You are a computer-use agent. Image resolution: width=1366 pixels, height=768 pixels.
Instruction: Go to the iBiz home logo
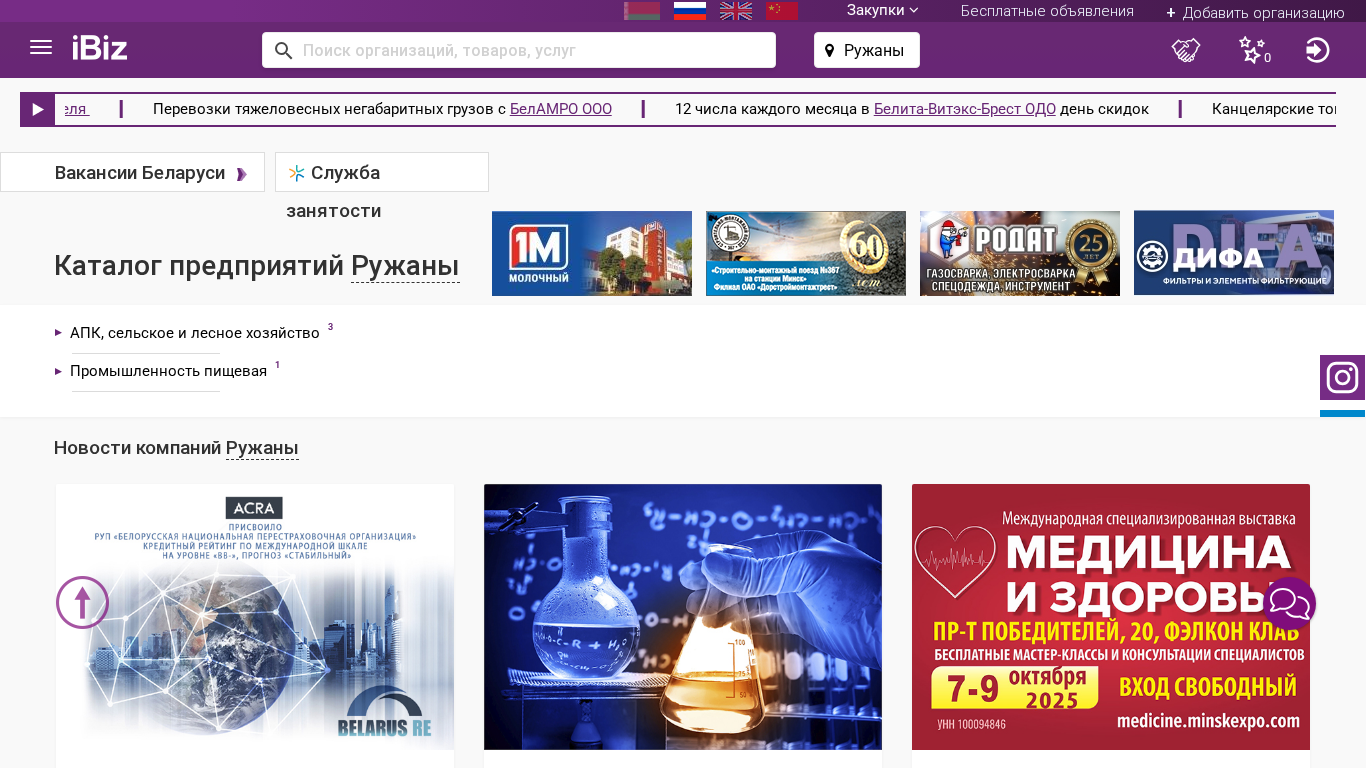point(100,48)
